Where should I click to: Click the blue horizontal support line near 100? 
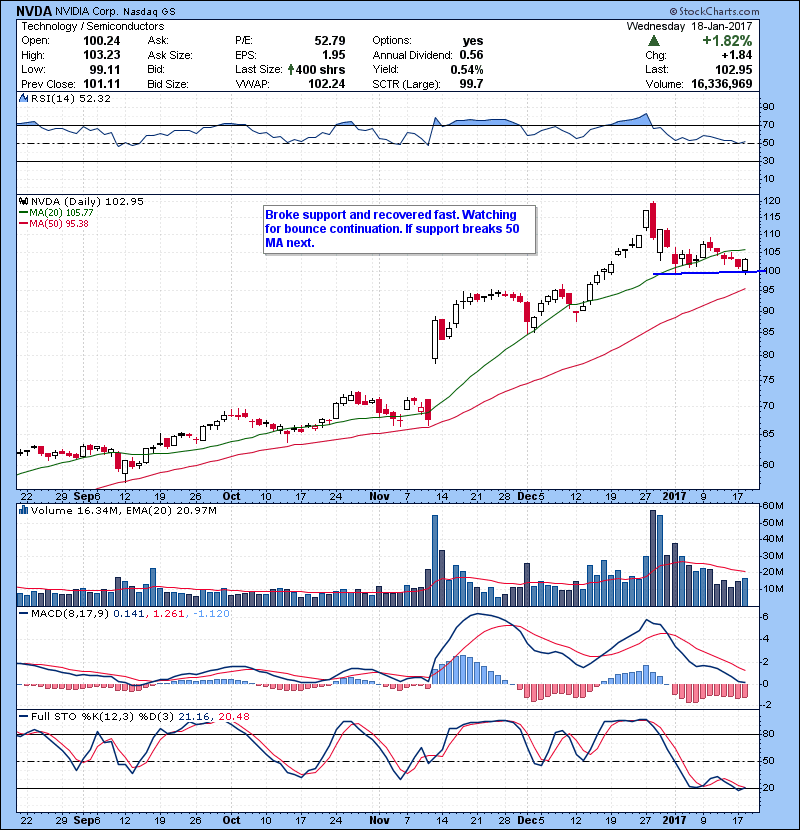click(709, 273)
